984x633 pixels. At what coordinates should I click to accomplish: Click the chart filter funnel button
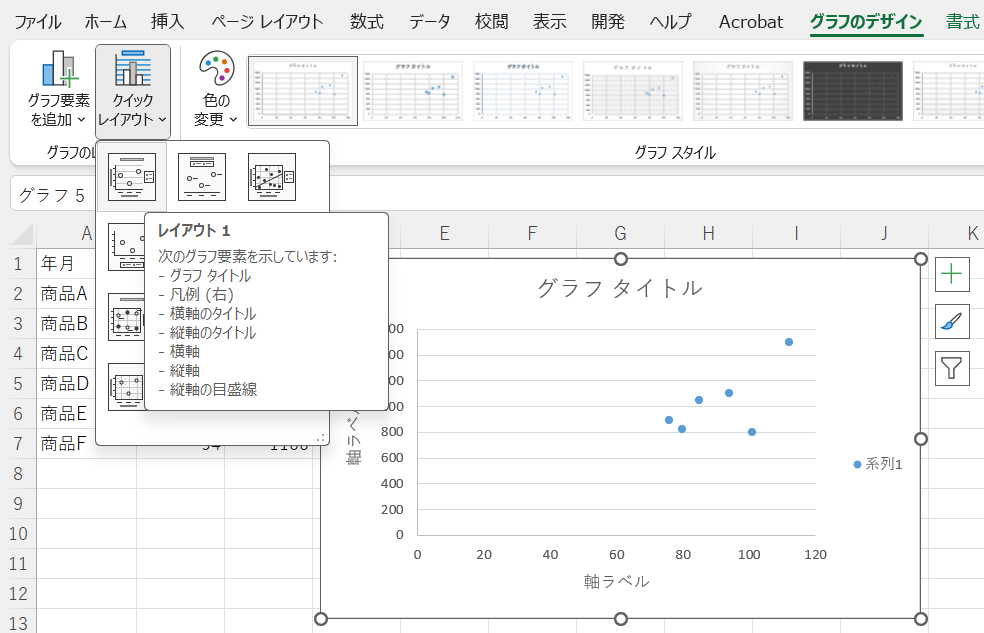tap(952, 368)
